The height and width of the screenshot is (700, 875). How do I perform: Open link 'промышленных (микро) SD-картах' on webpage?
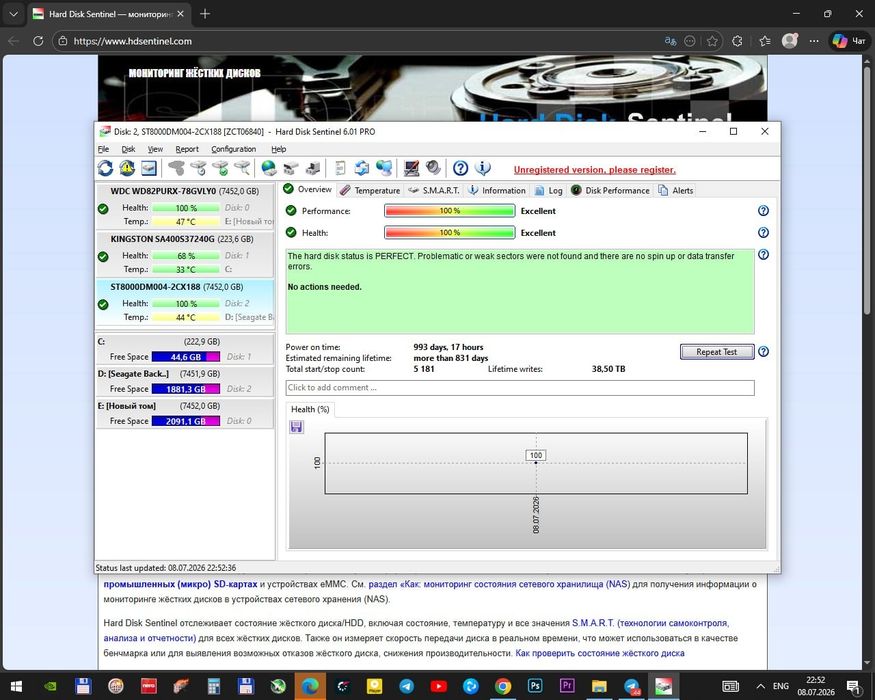click(x=180, y=584)
